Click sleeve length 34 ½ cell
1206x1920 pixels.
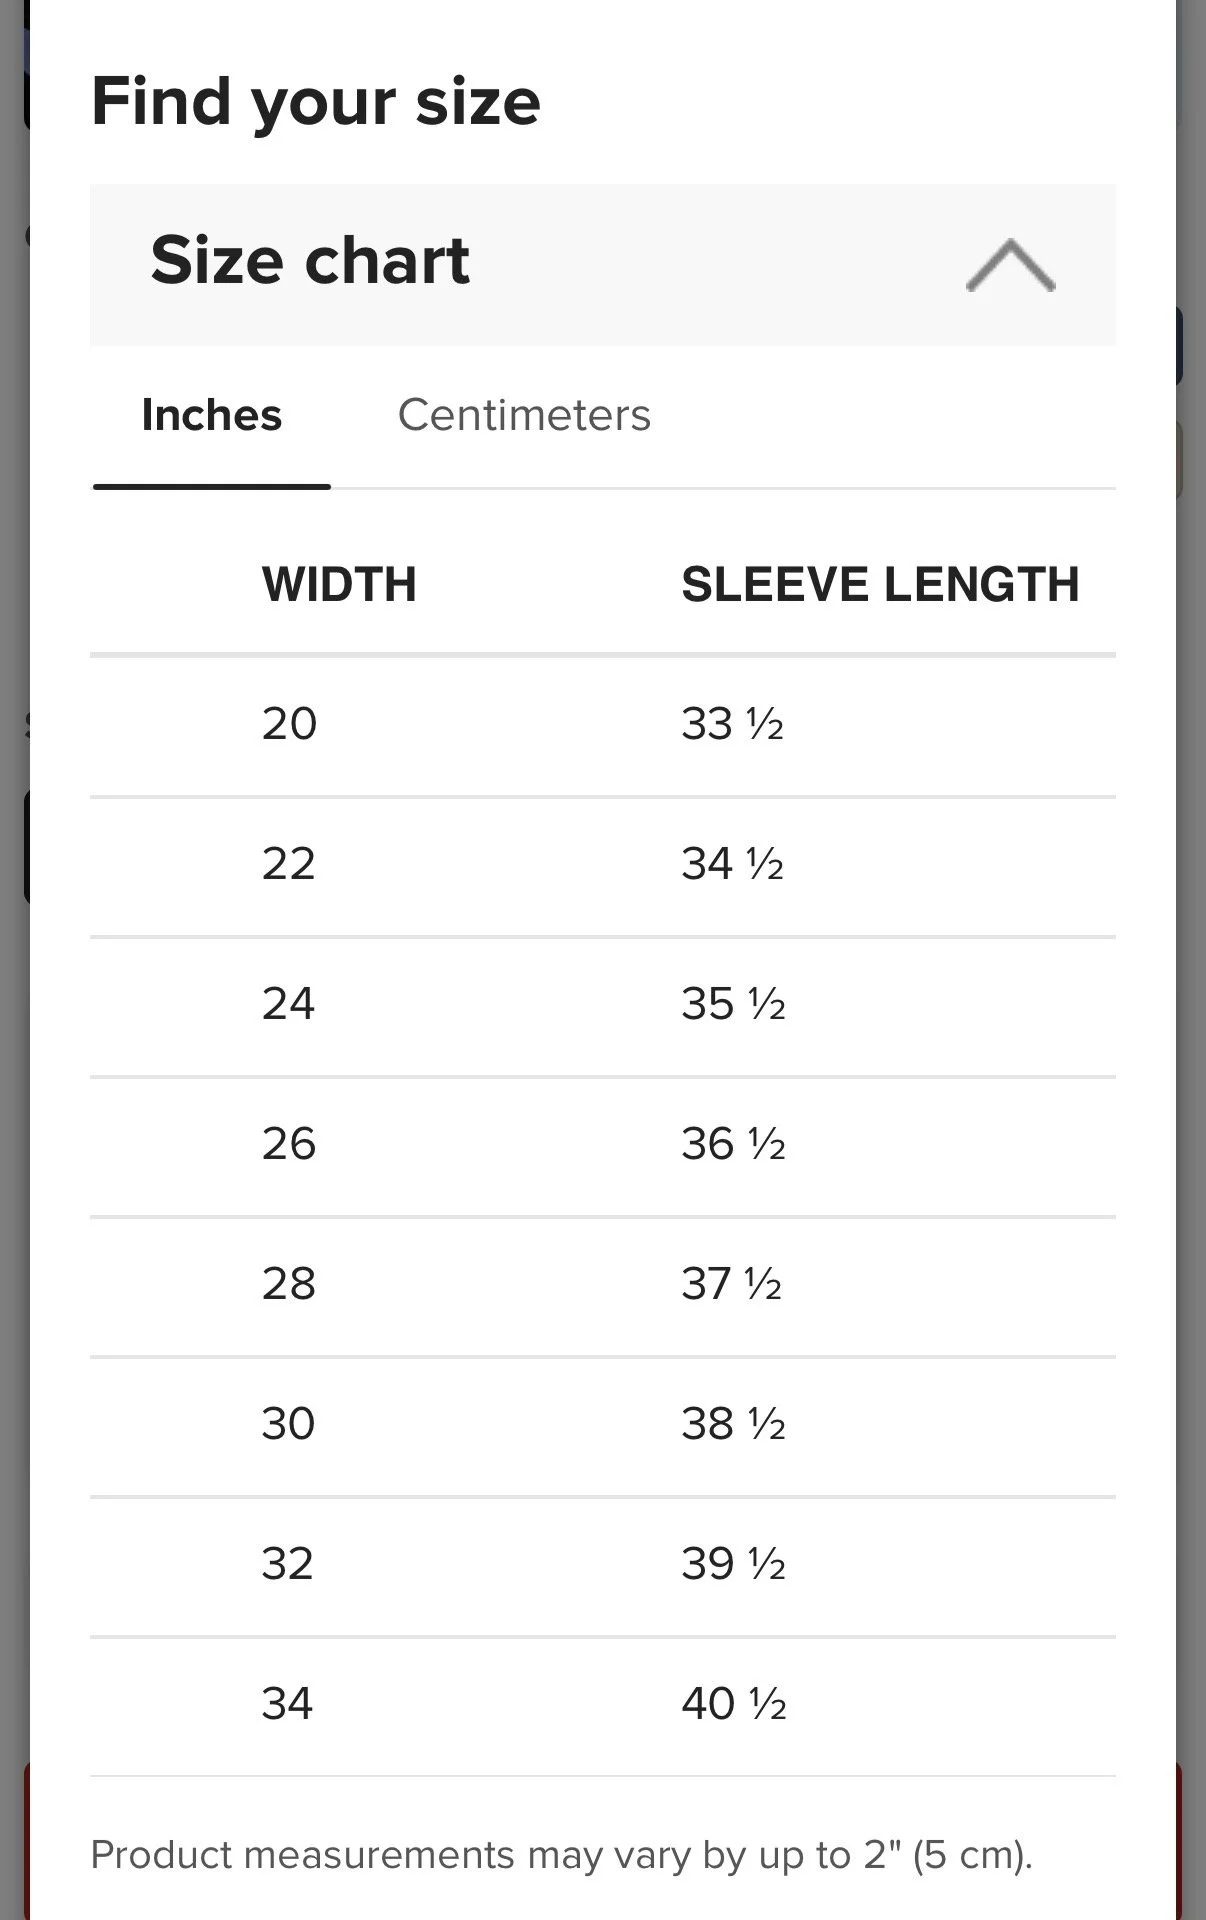(x=732, y=864)
